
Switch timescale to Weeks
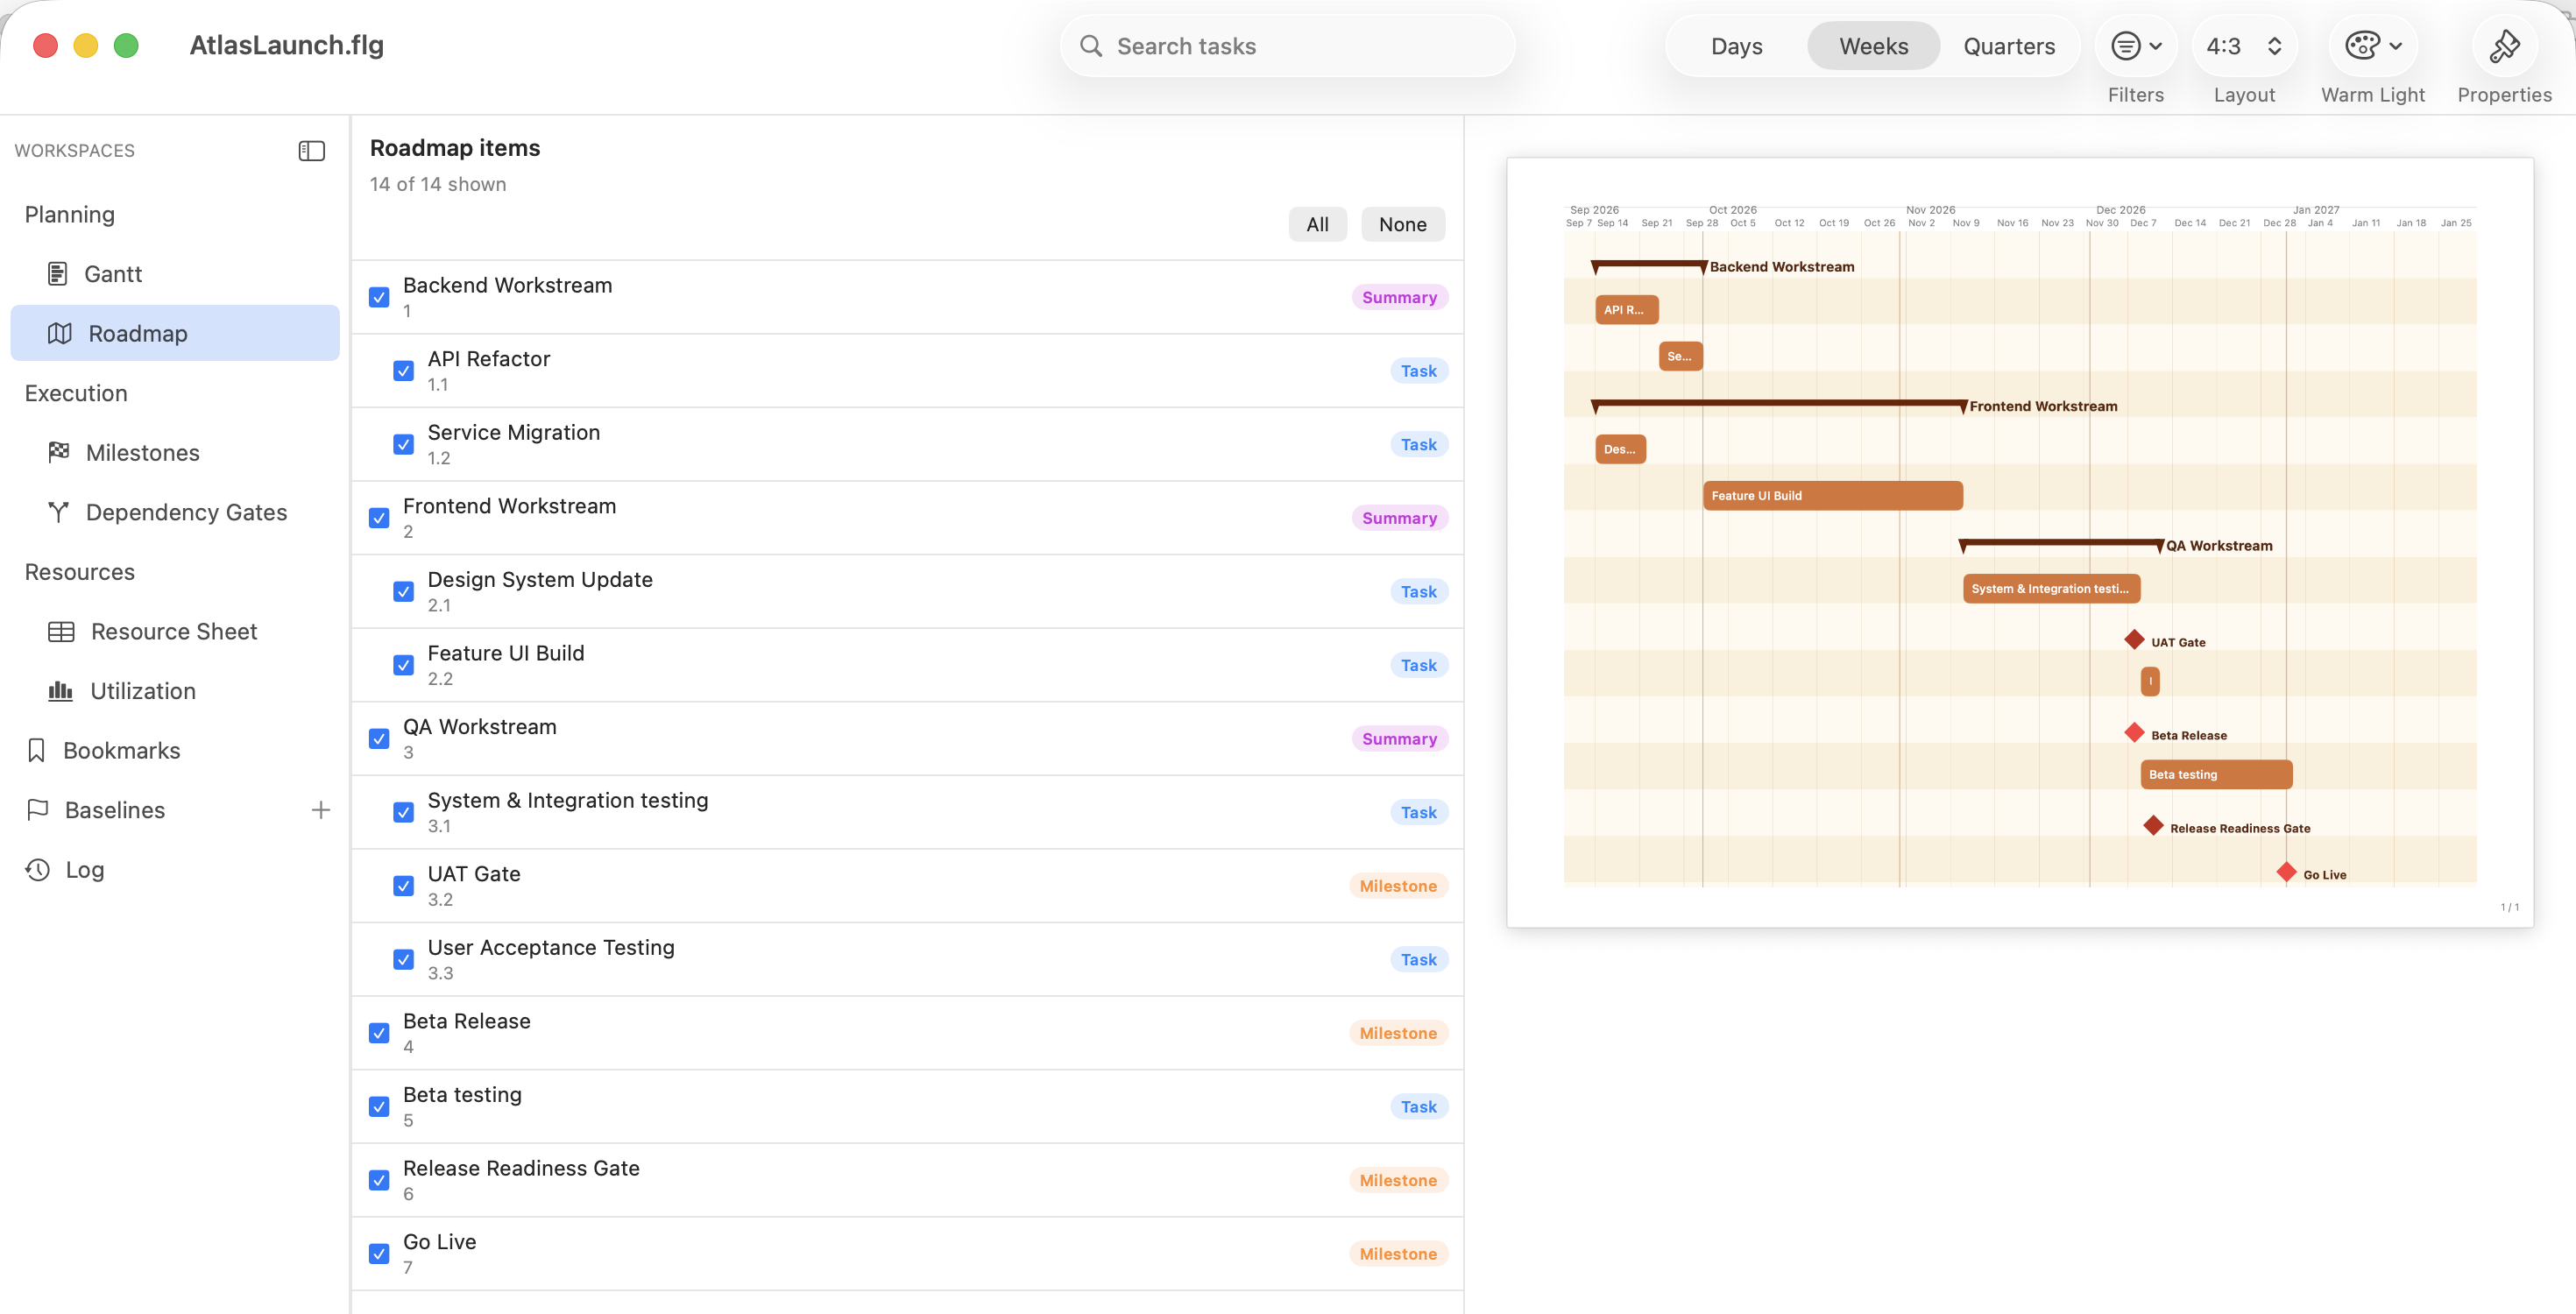click(x=1873, y=46)
